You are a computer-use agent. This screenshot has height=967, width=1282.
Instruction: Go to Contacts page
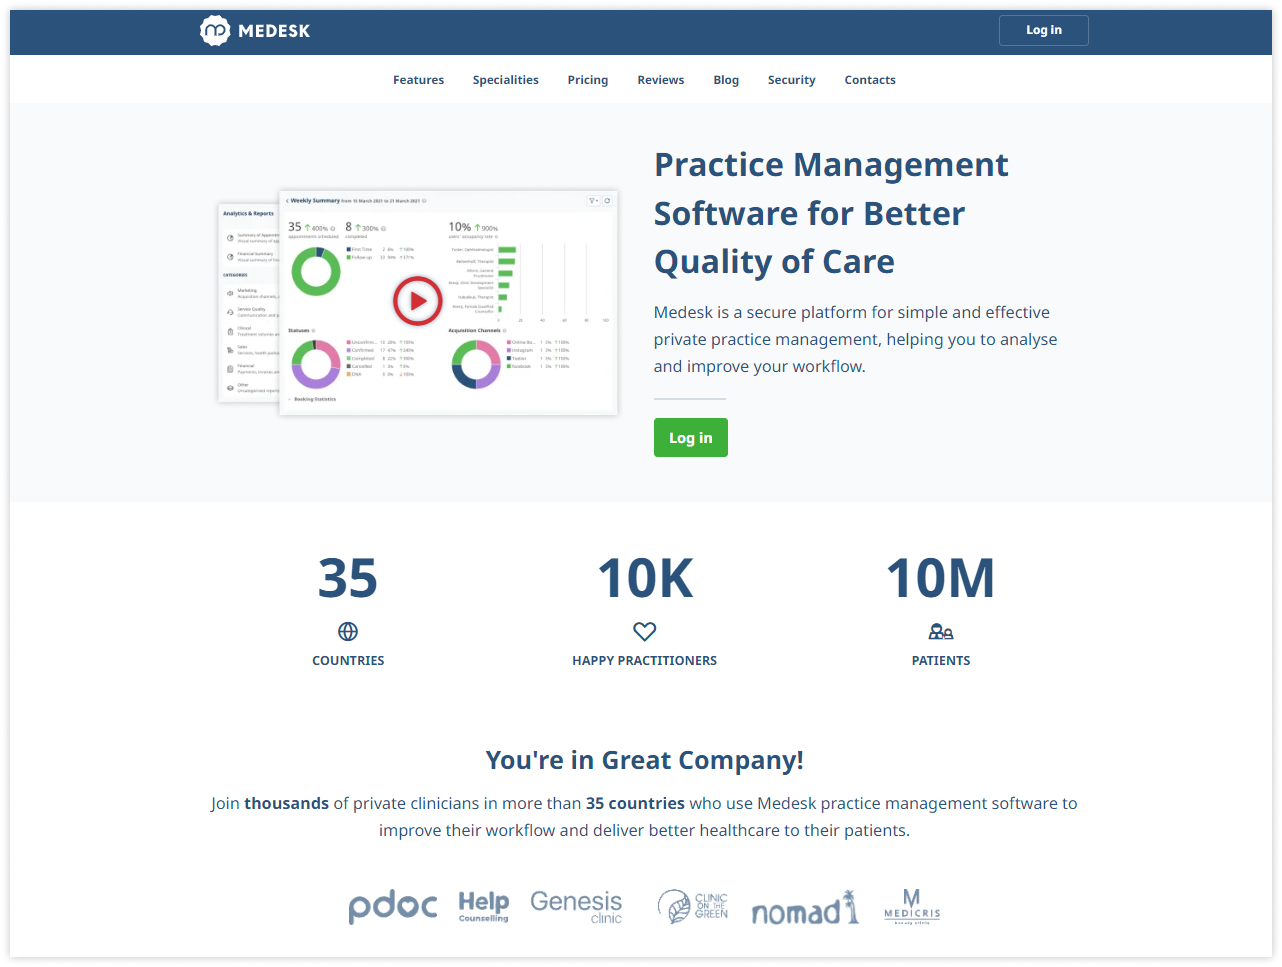tap(870, 80)
